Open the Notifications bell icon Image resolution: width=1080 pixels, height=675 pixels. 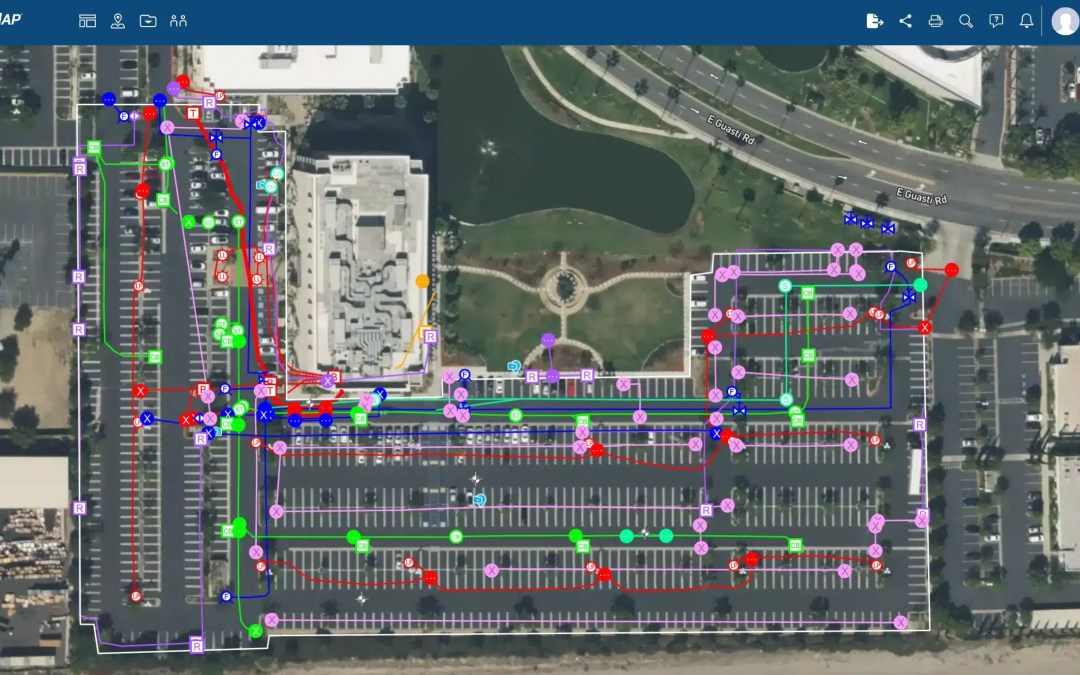pyautogui.click(x=1025, y=20)
